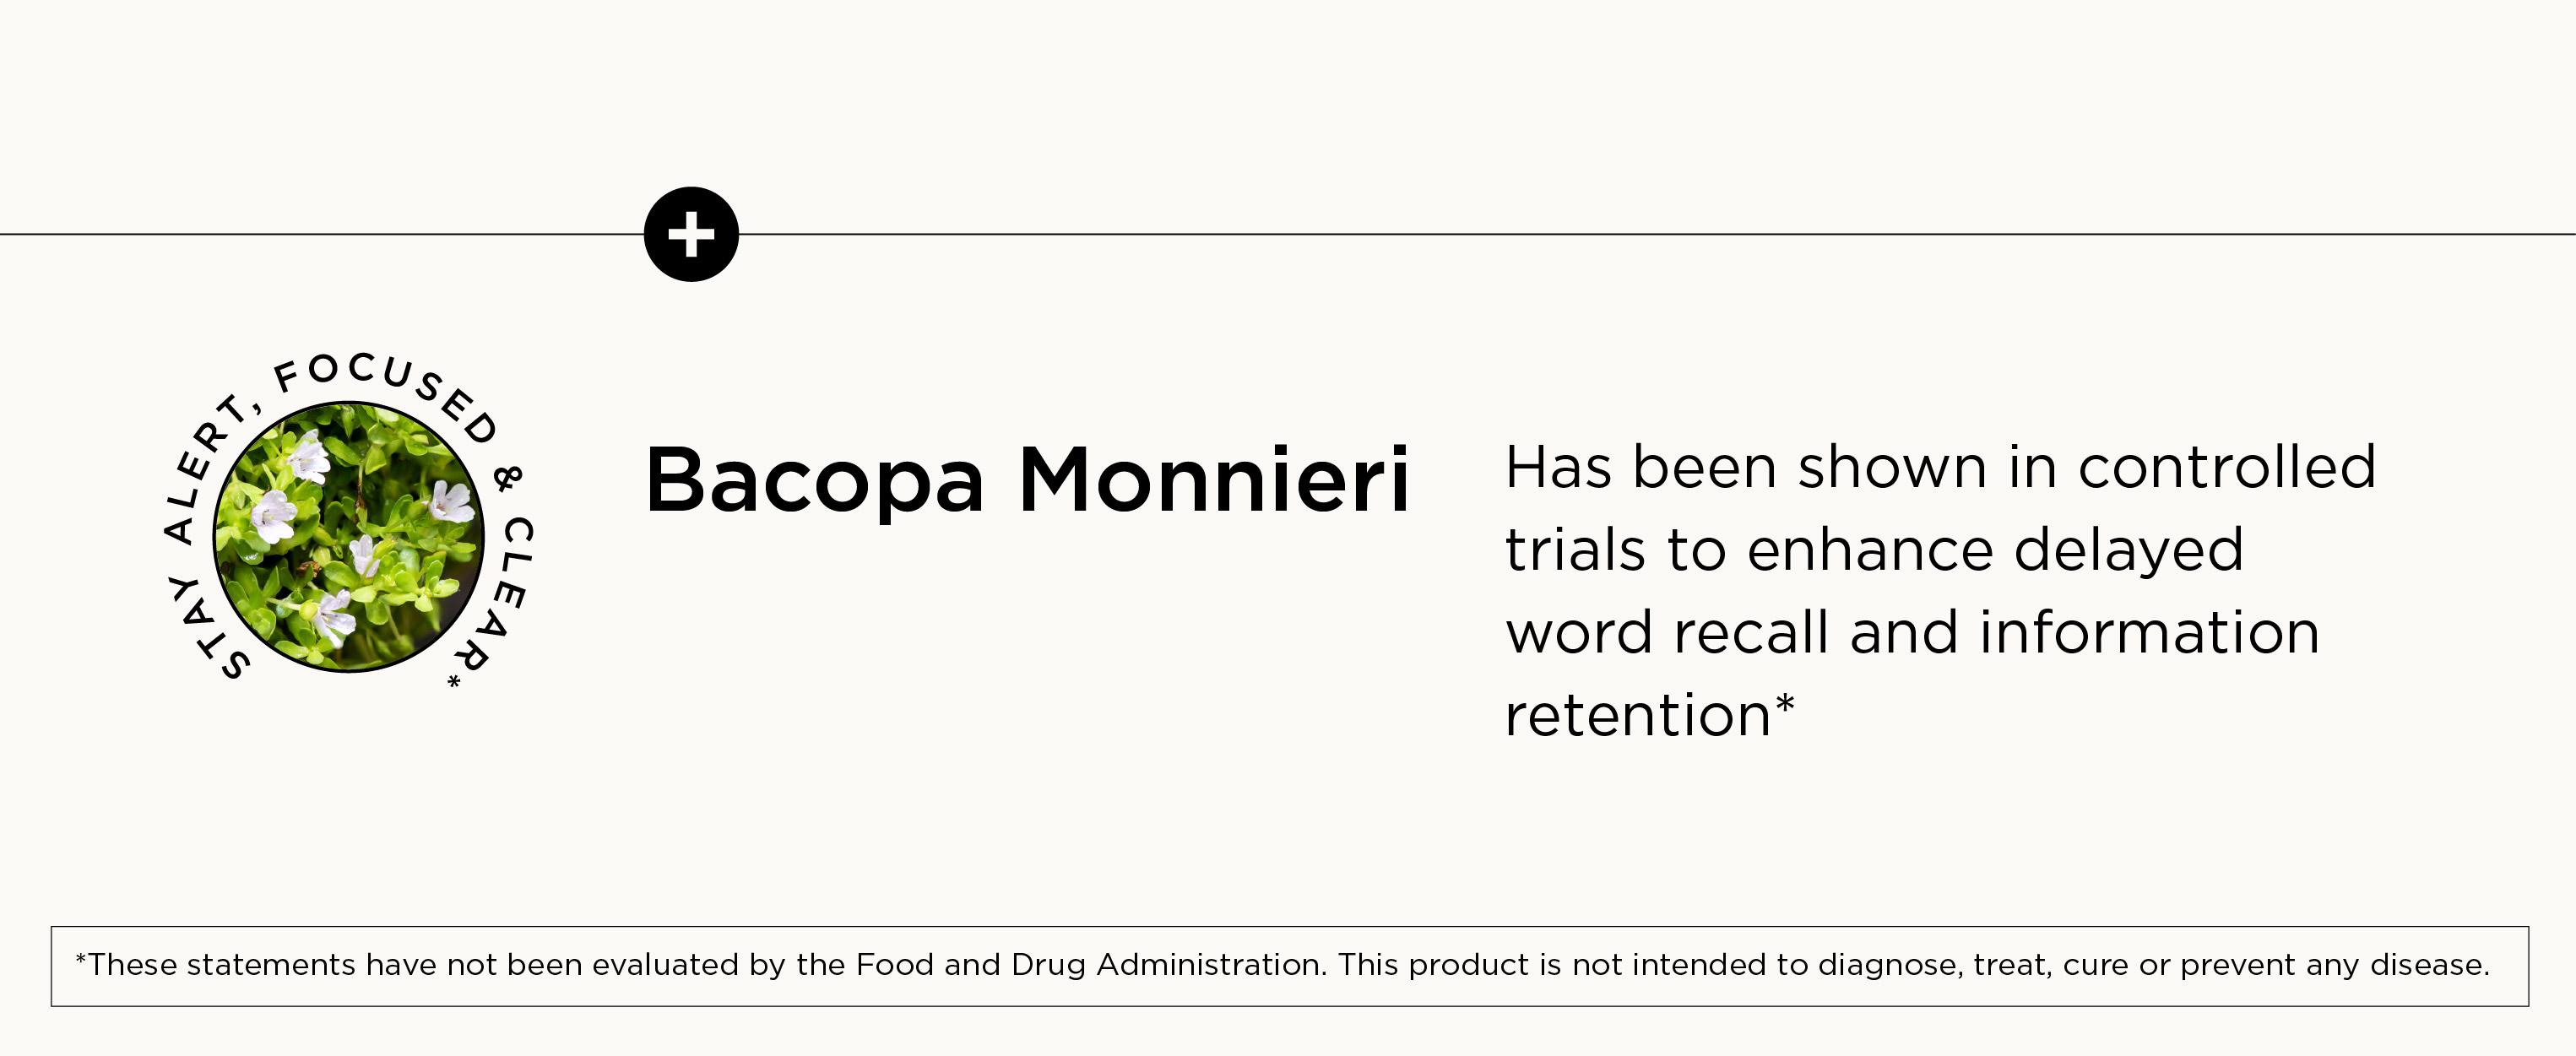Click the word Monnieri in the heading

(1213, 481)
